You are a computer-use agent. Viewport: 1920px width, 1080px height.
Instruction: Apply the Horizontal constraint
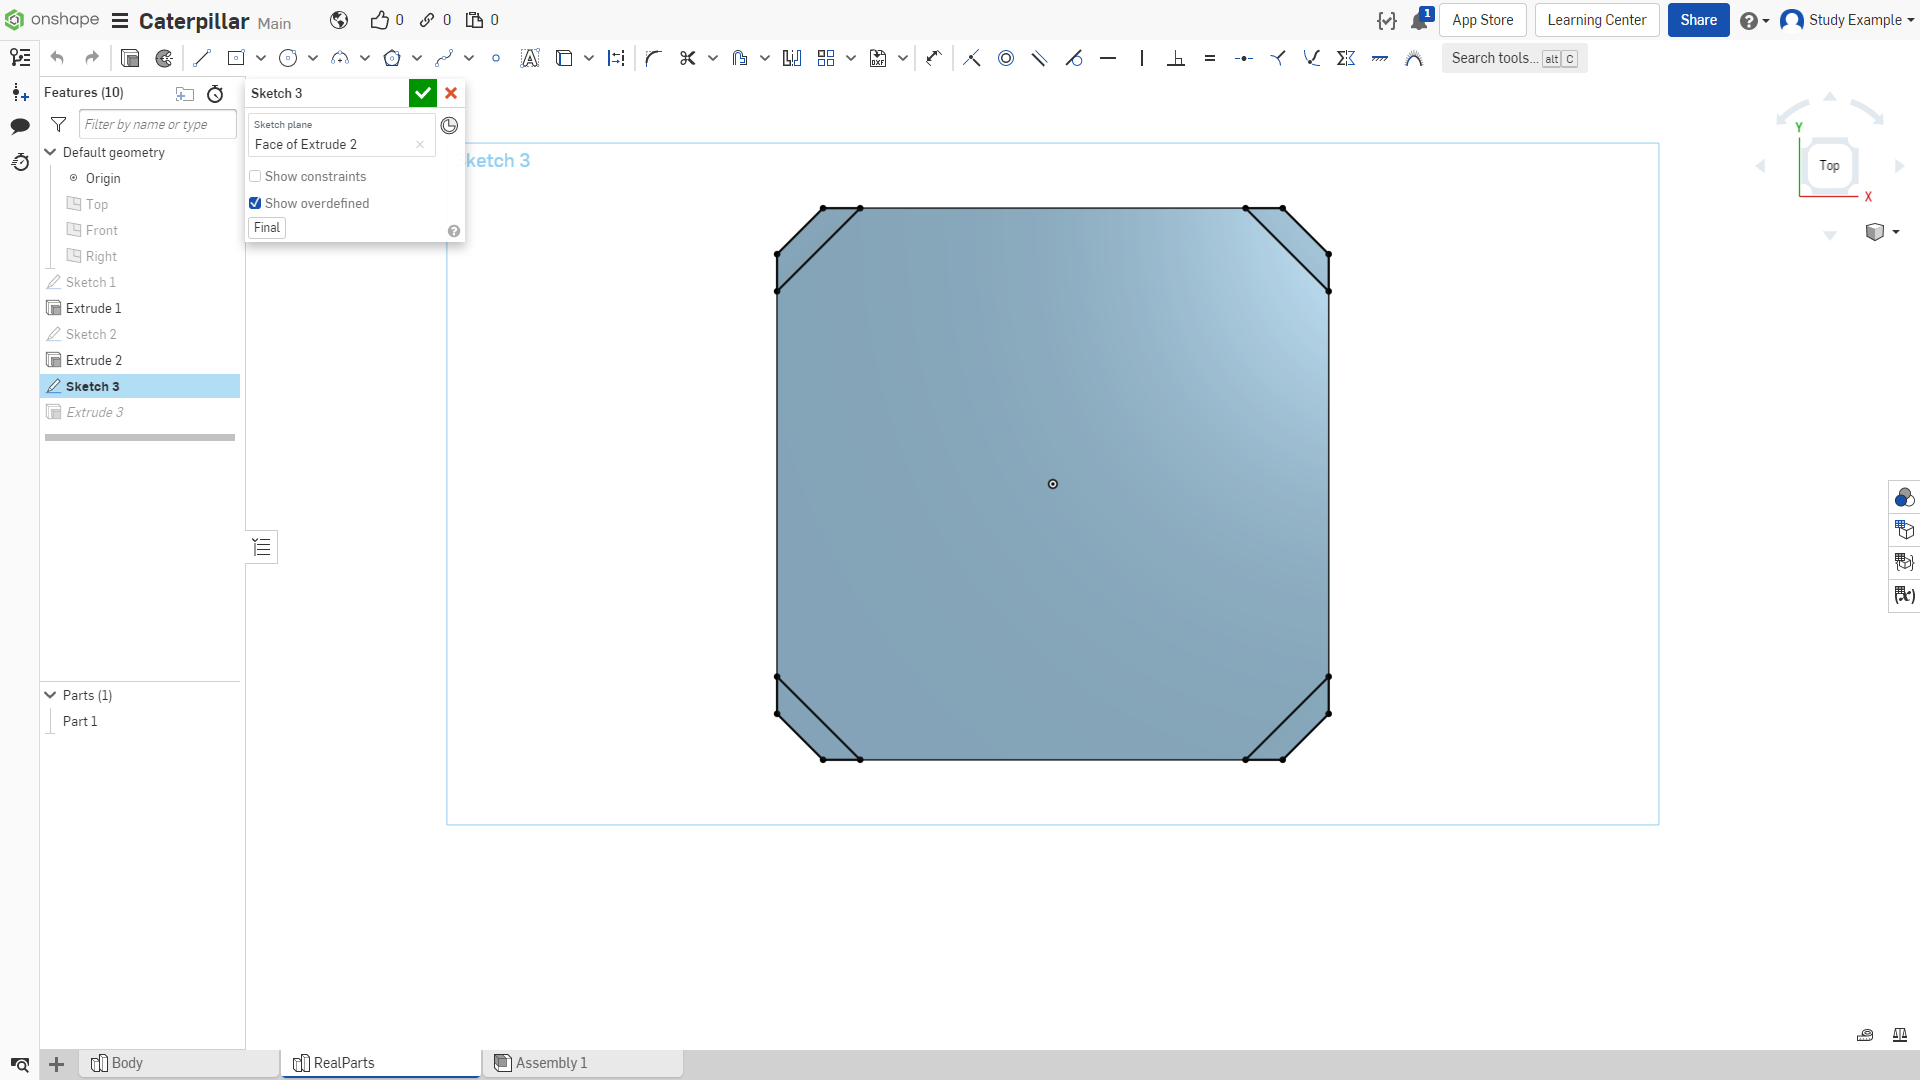(1108, 58)
